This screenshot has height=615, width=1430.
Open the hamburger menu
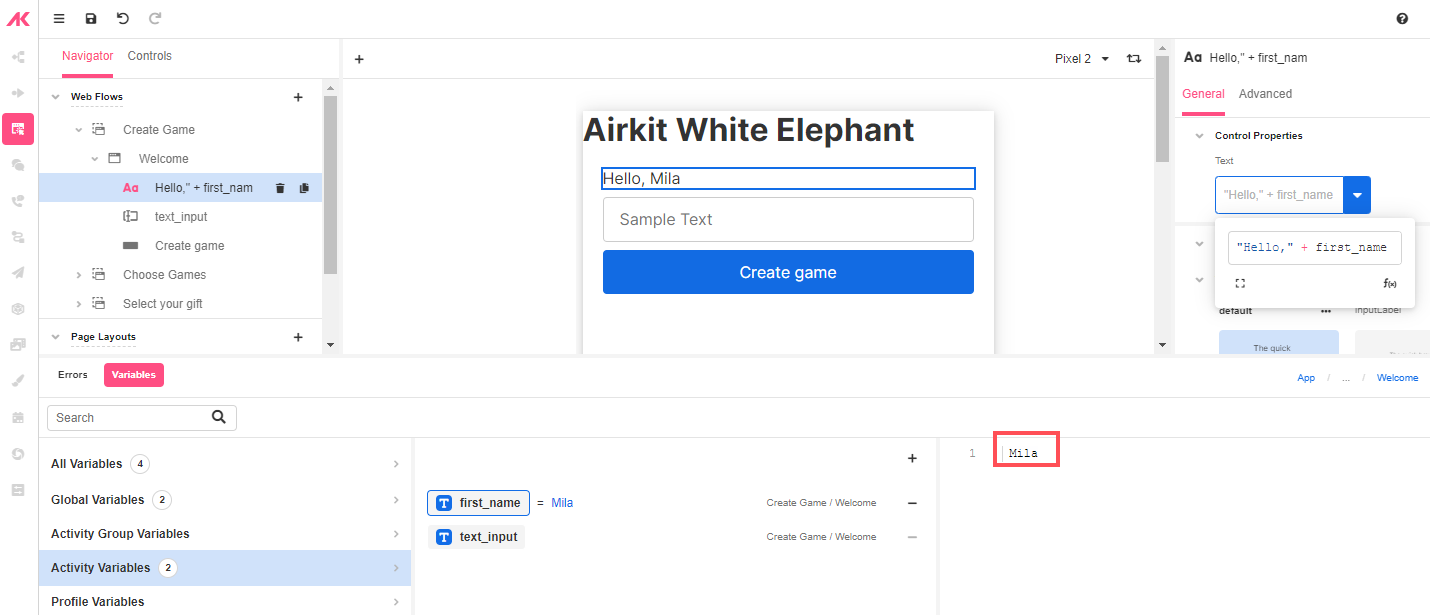coord(59,19)
